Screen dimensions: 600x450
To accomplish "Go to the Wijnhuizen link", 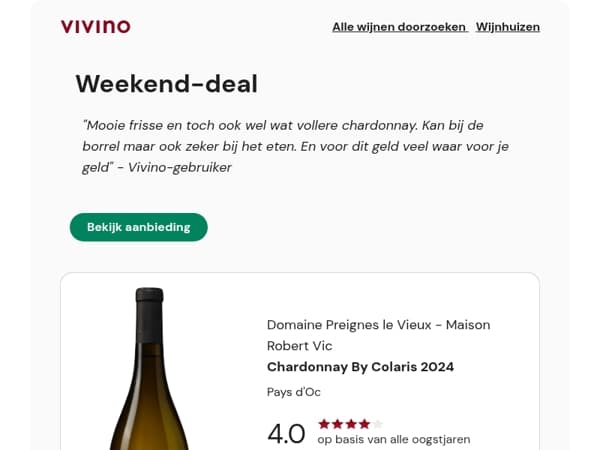I will coord(508,27).
